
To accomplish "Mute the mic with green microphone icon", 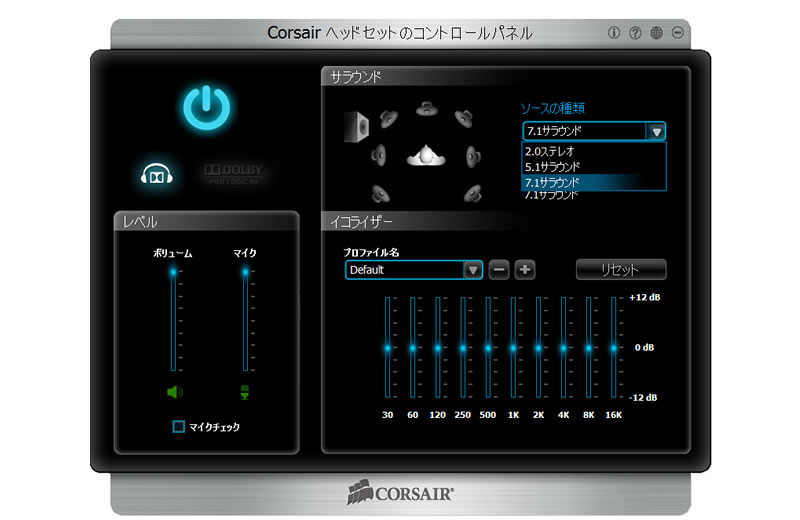I will pyautogui.click(x=245, y=392).
